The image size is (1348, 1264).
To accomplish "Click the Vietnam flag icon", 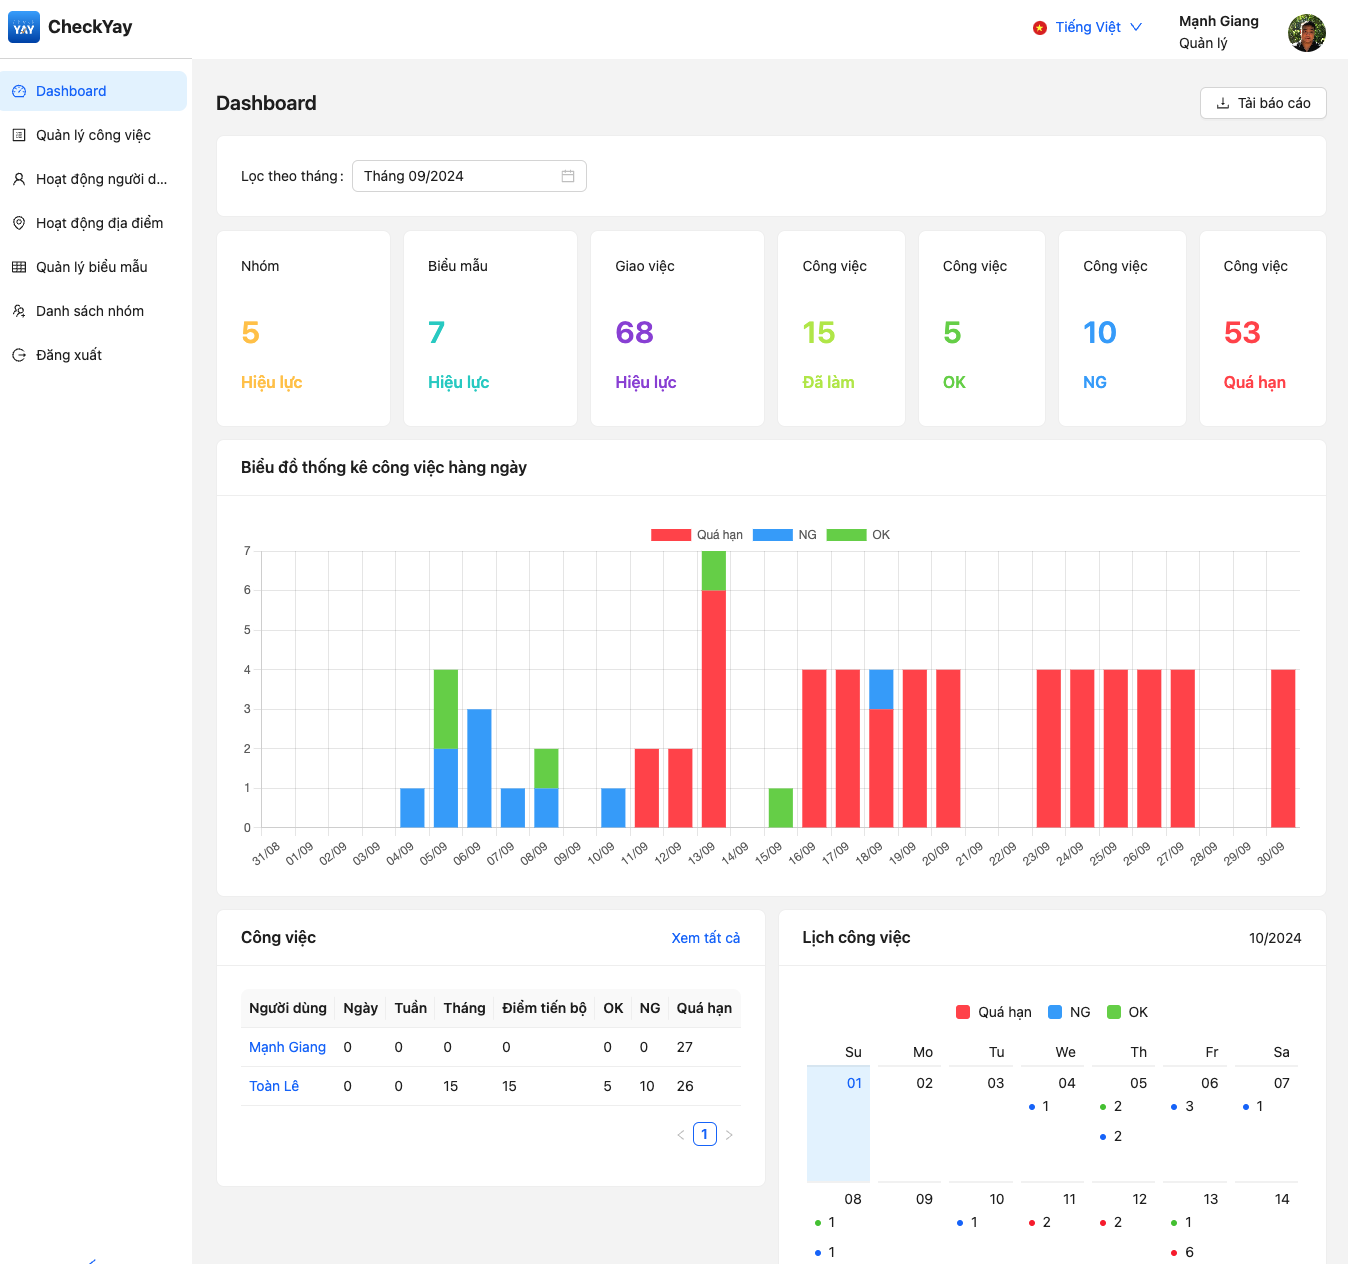I will [x=1040, y=28].
